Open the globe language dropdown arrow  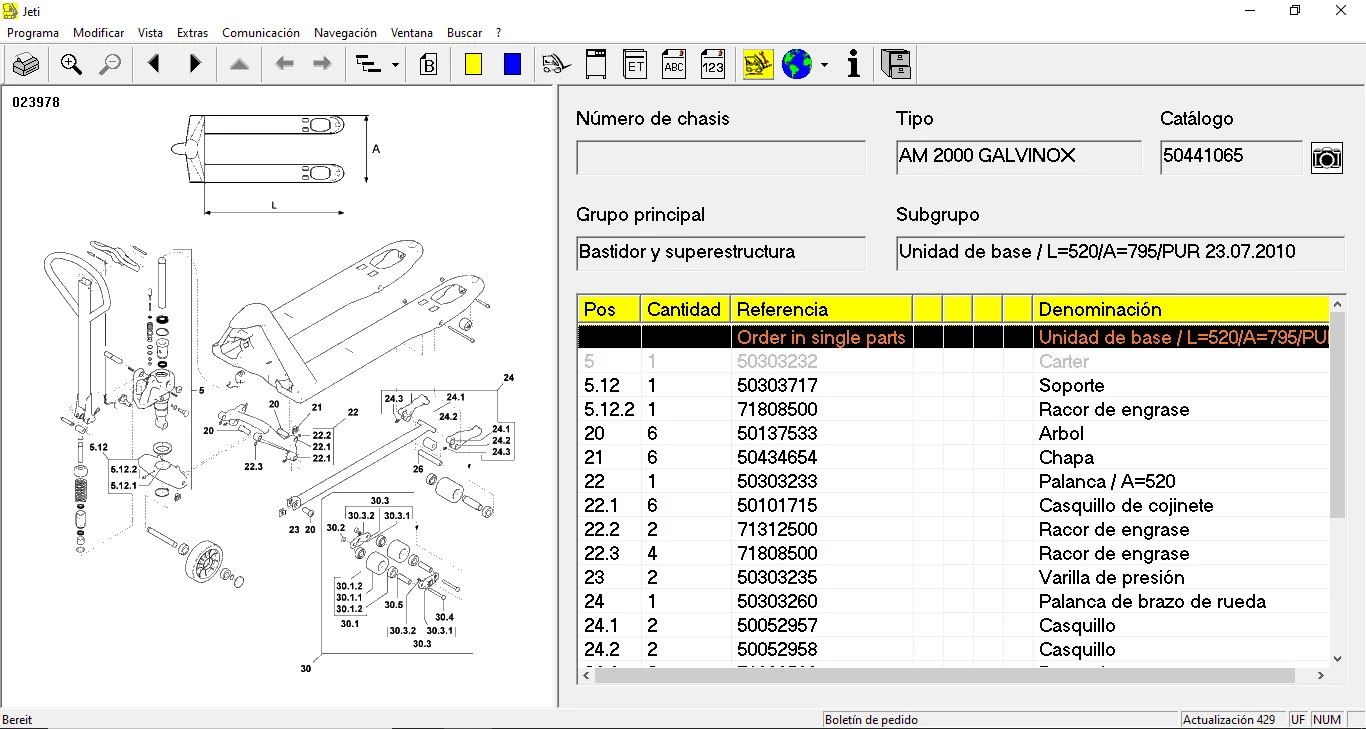click(824, 66)
